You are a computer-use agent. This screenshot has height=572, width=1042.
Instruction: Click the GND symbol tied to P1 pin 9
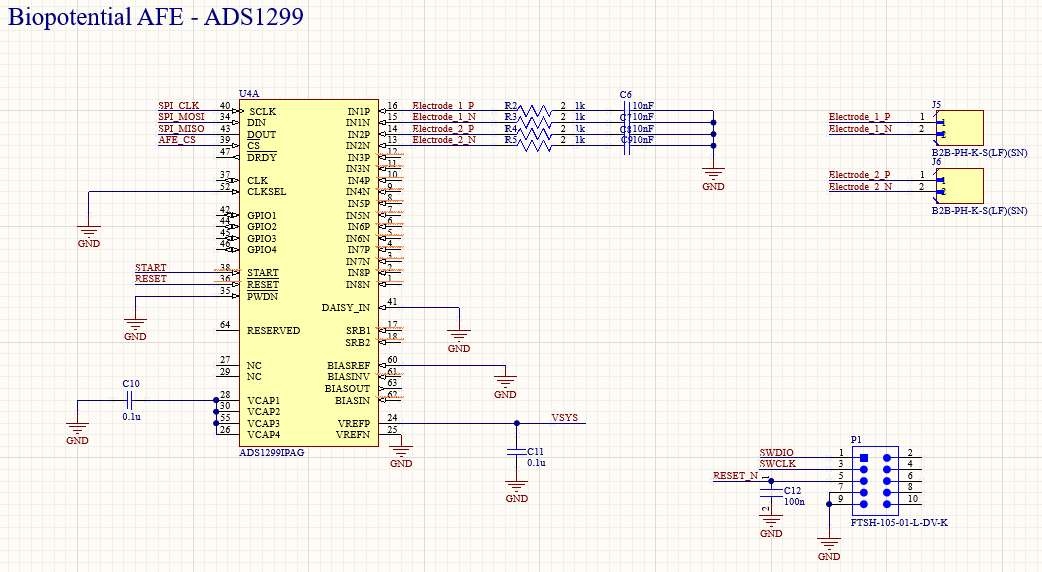click(829, 549)
